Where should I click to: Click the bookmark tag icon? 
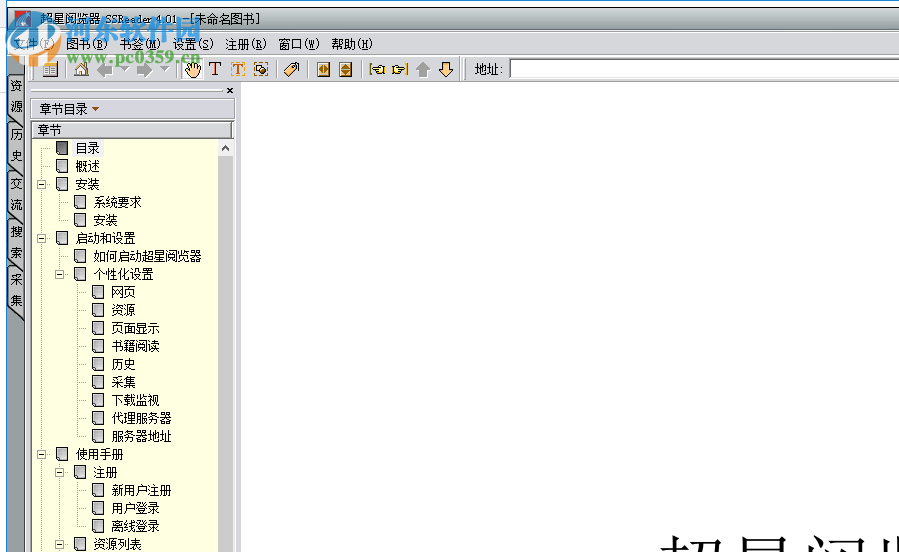291,69
